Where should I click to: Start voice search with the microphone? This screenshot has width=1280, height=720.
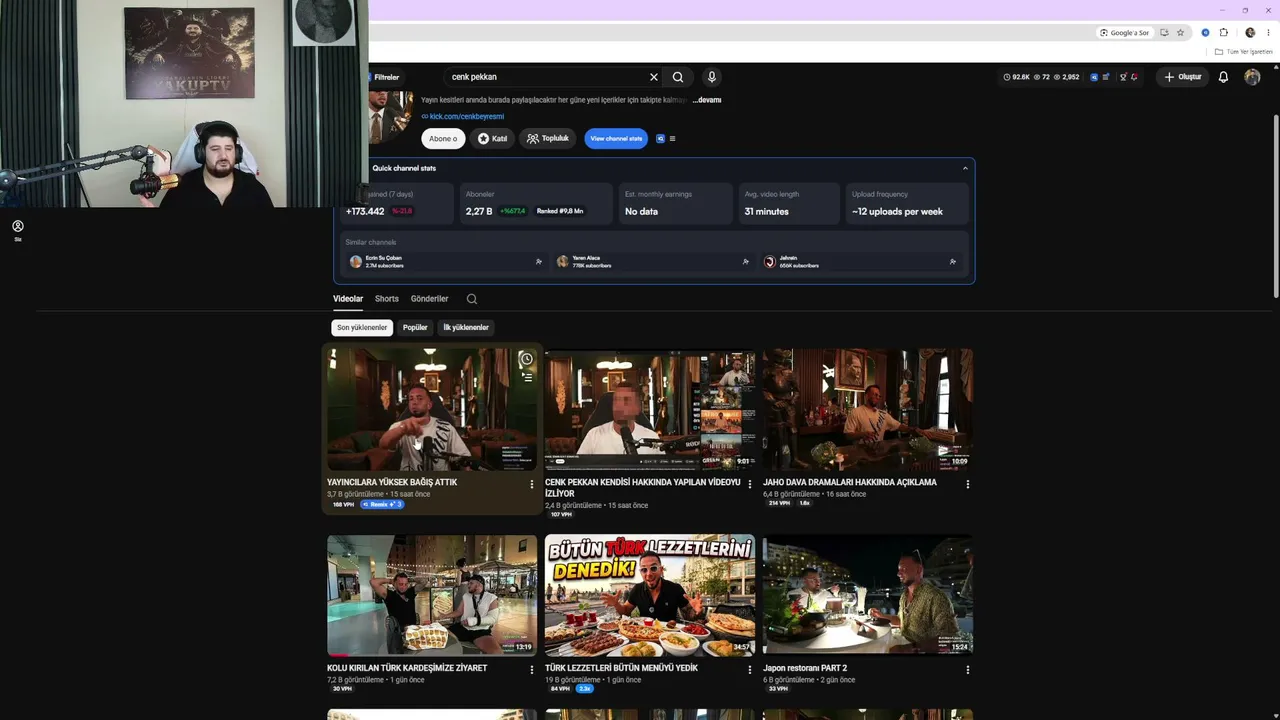click(712, 77)
